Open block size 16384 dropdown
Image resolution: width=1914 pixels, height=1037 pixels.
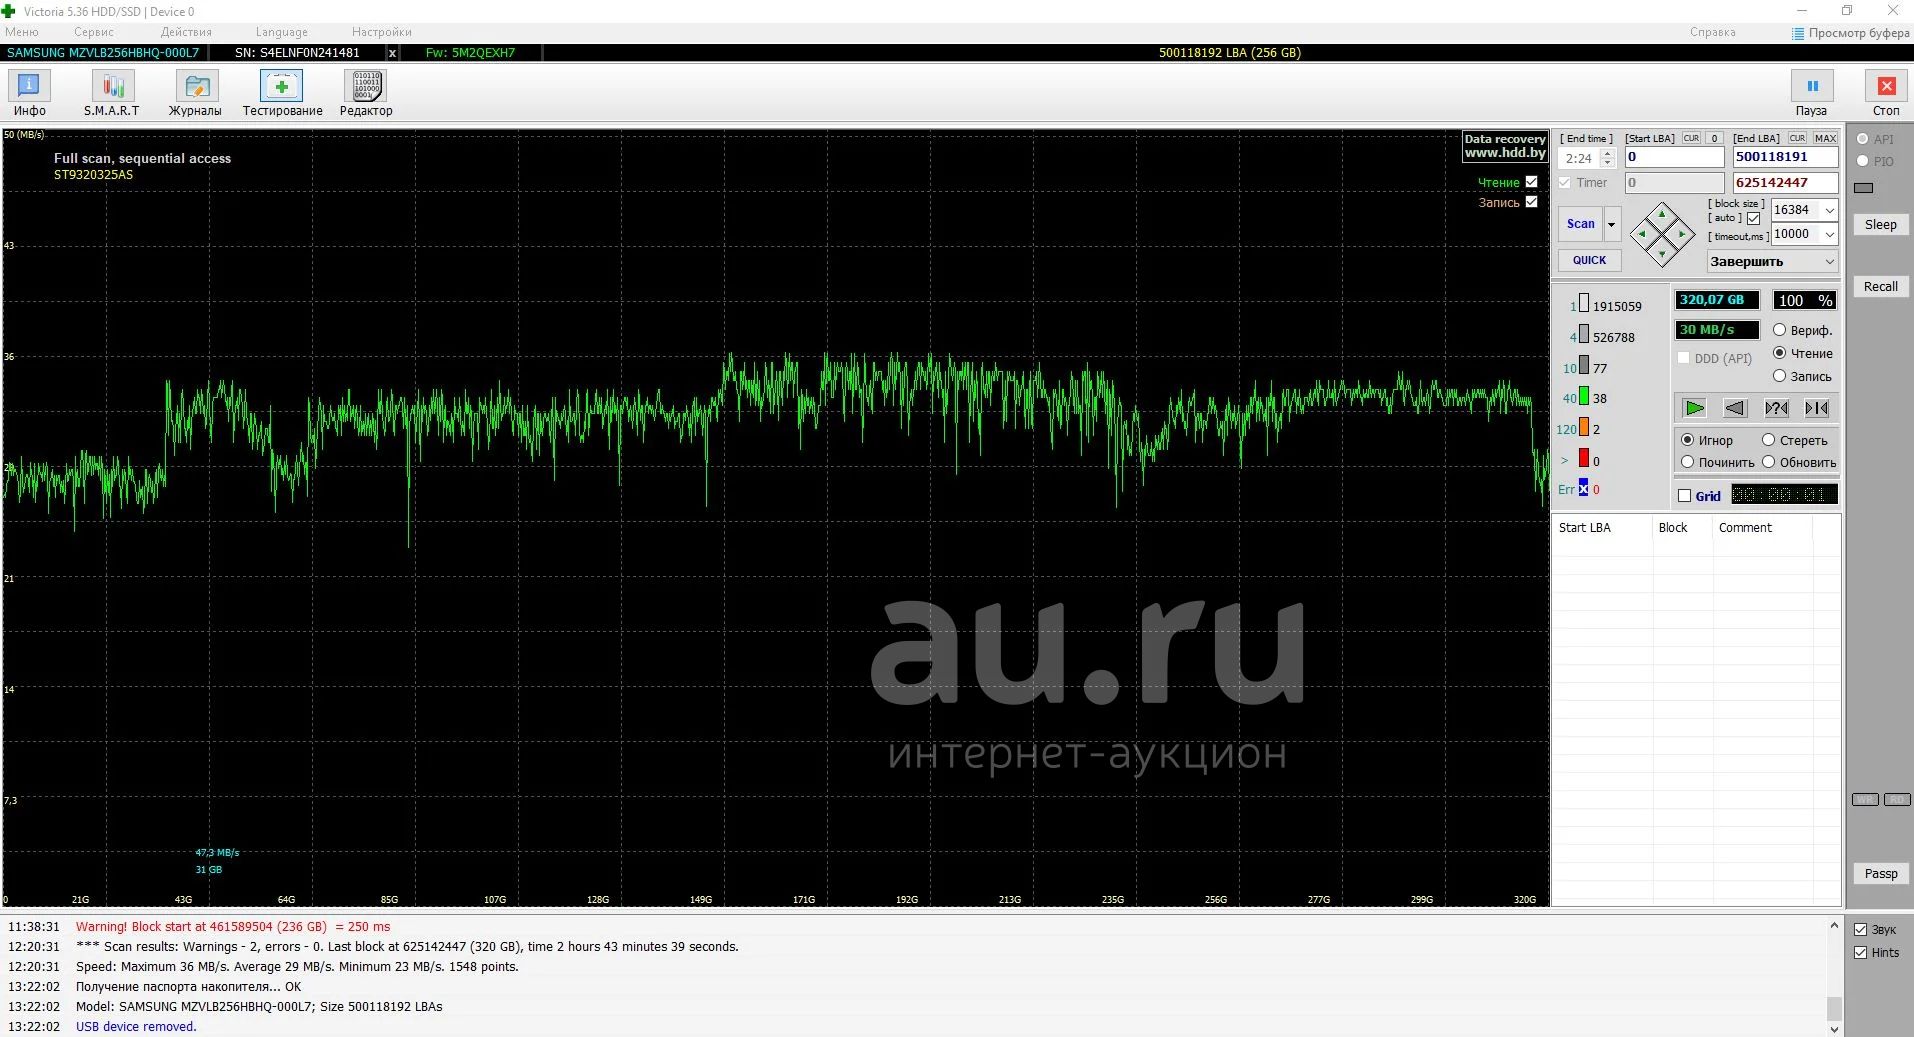(1829, 210)
